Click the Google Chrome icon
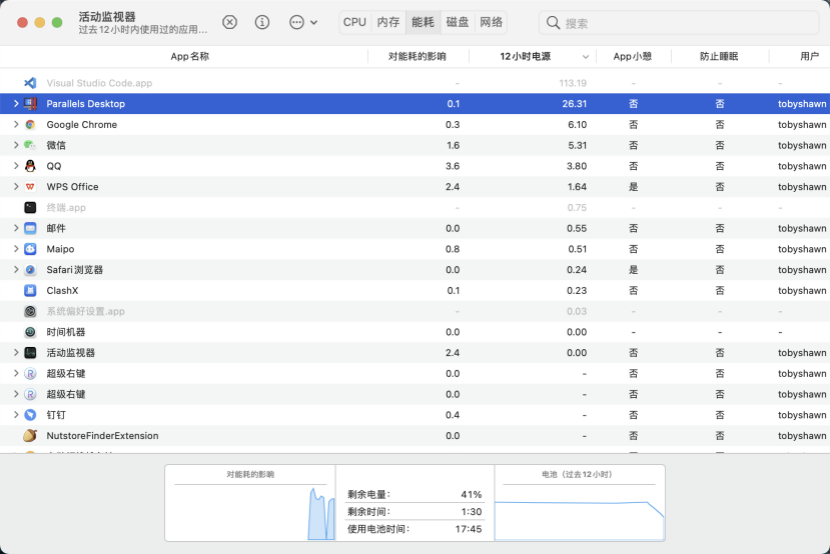Image resolution: width=830 pixels, height=554 pixels. click(30, 124)
